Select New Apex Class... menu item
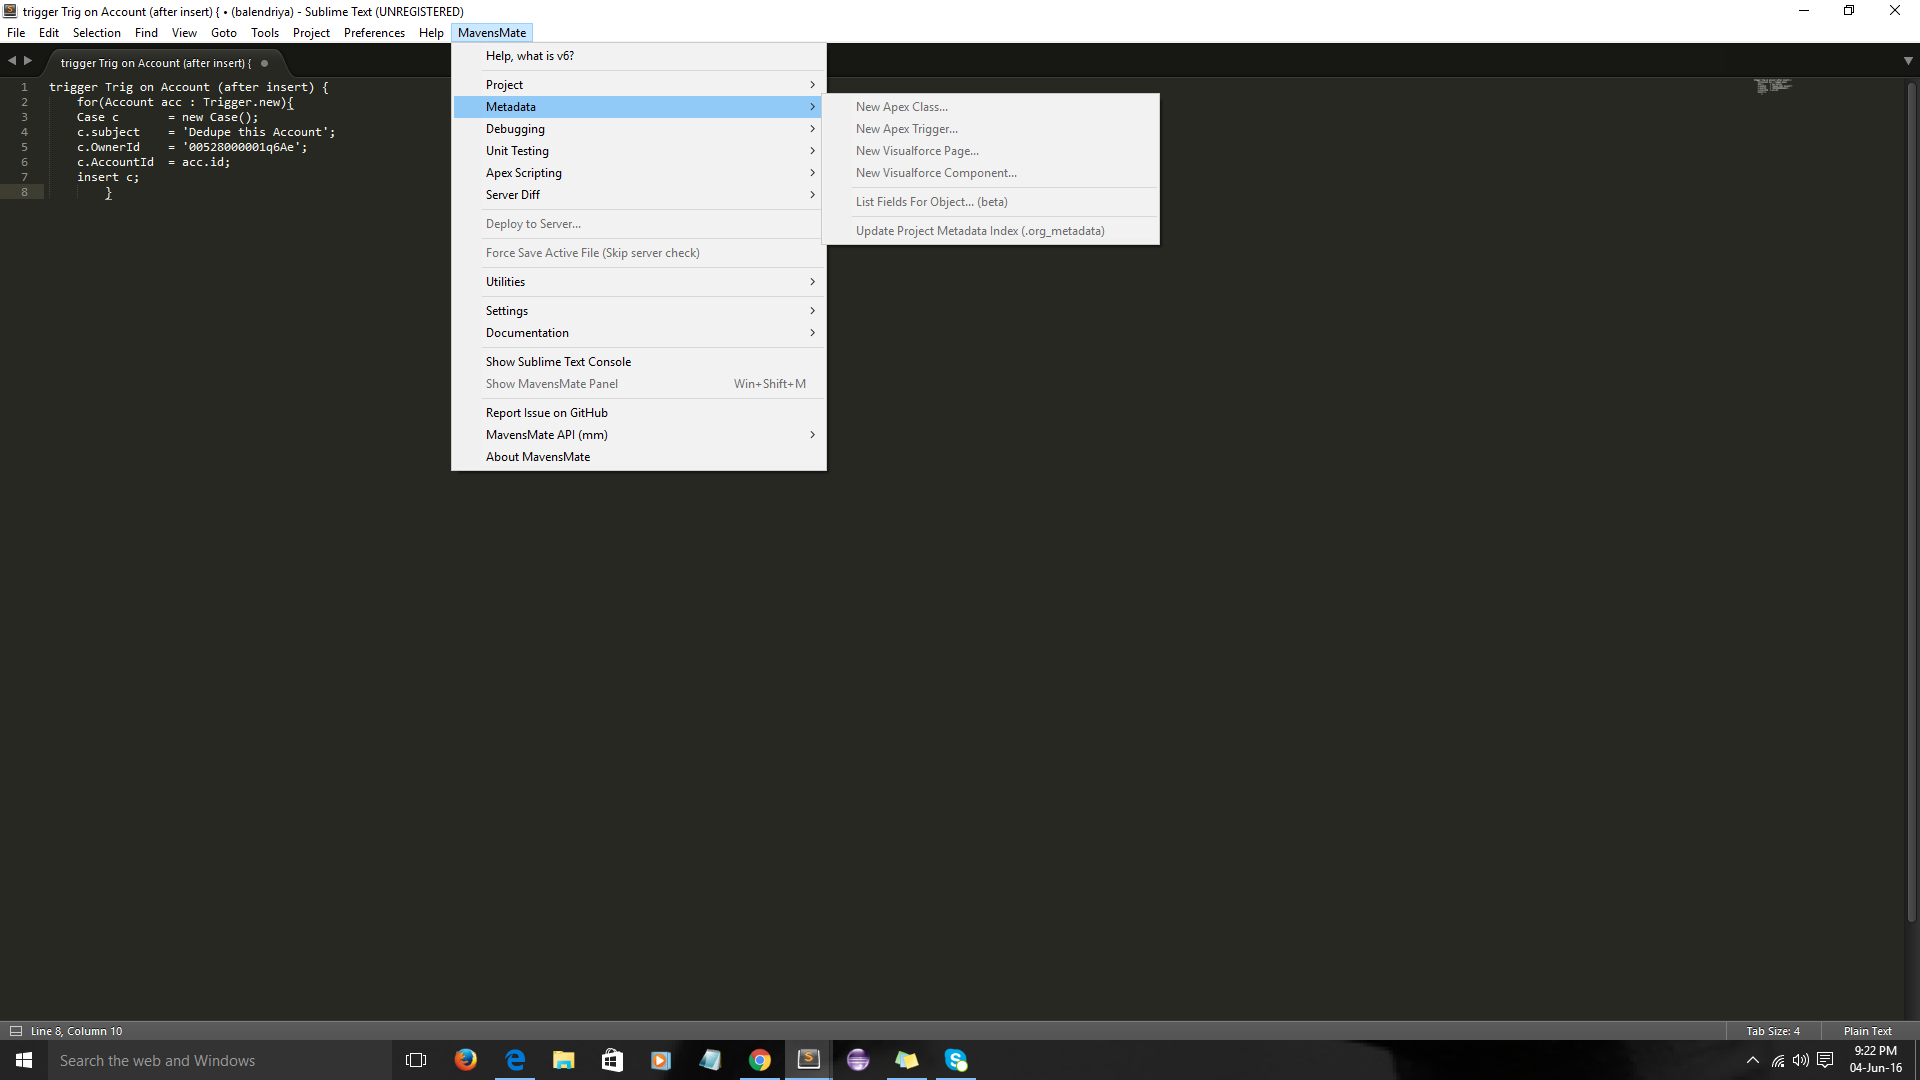 pos(902,107)
